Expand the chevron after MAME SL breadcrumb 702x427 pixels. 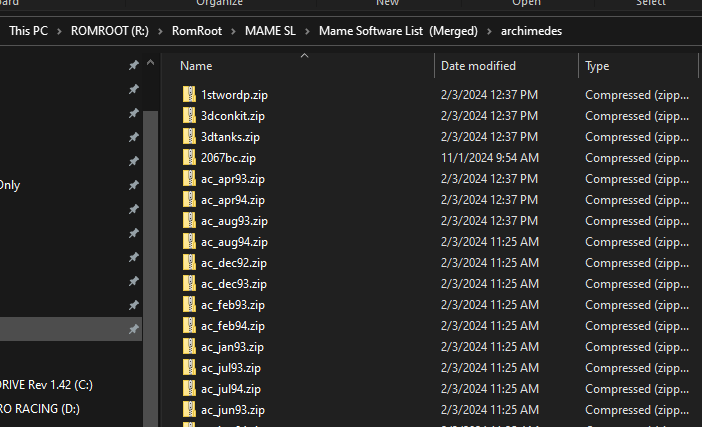[307, 31]
